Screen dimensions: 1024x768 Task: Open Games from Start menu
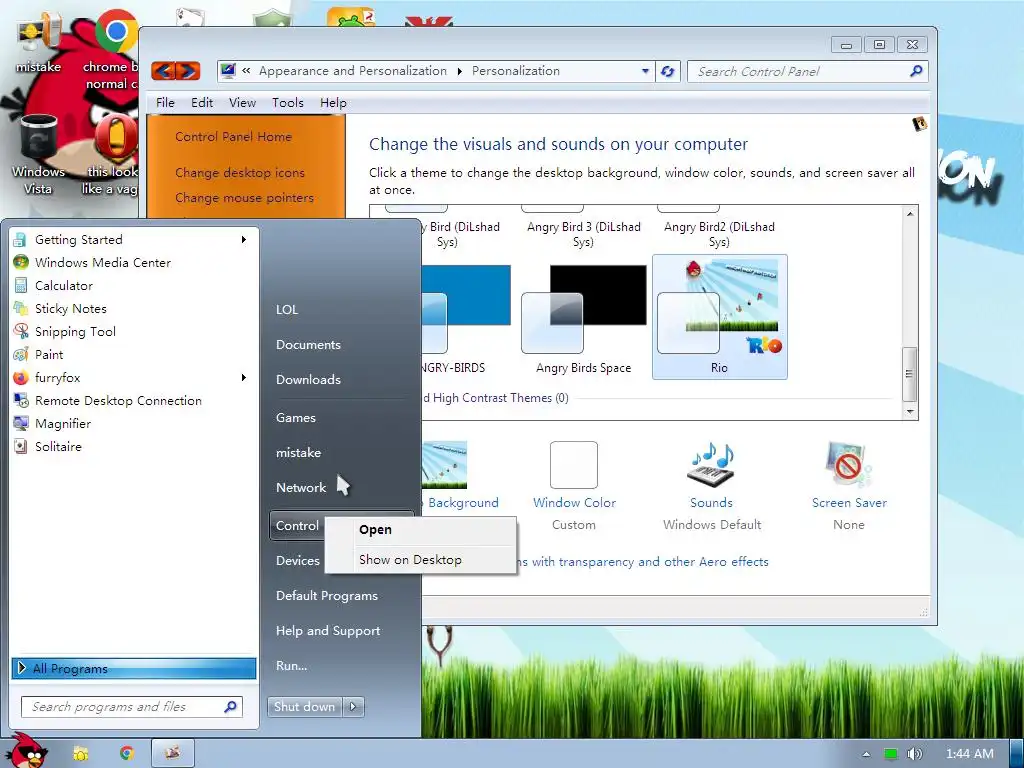click(x=296, y=417)
